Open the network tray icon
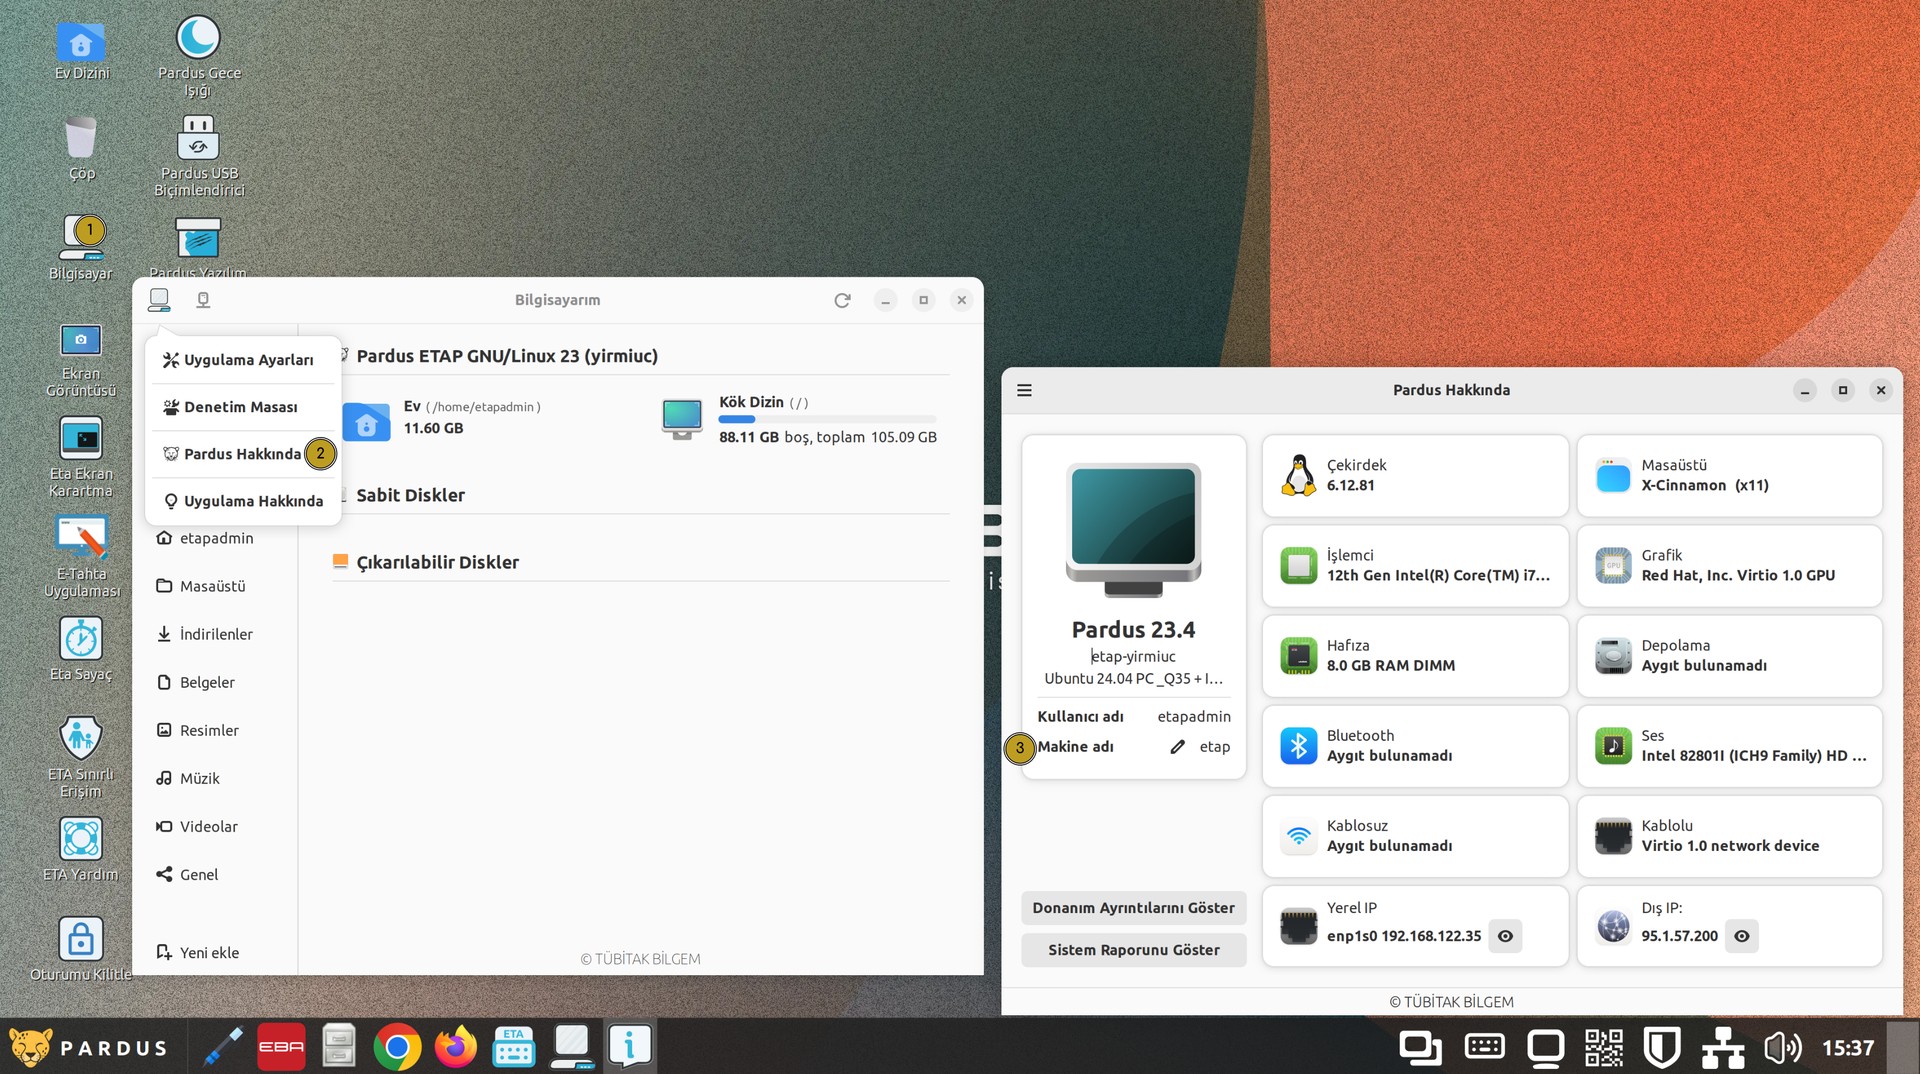Screen dimensions: 1920x1074 (1723, 1047)
